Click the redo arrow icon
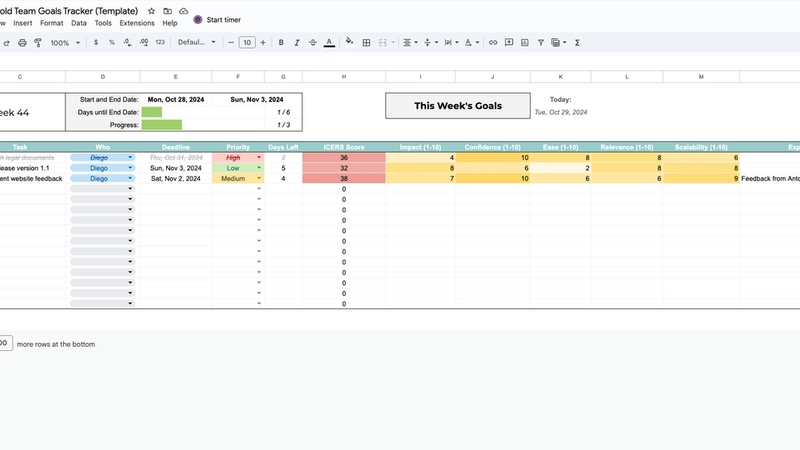Image resolution: width=800 pixels, height=450 pixels. 6,43
